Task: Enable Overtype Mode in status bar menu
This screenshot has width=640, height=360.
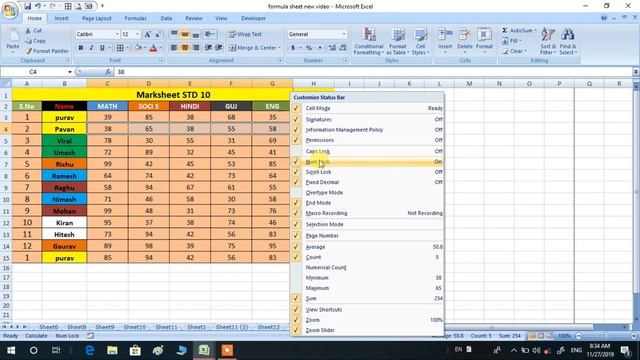Action: [367, 192]
